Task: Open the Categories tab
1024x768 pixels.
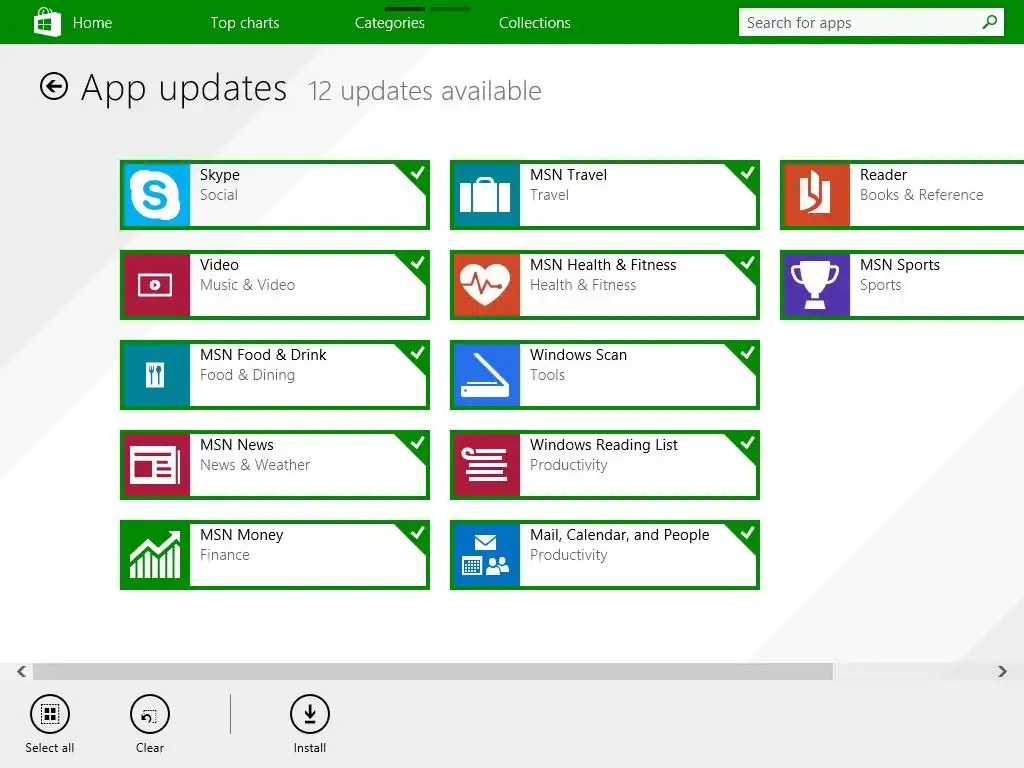Action: (x=389, y=23)
